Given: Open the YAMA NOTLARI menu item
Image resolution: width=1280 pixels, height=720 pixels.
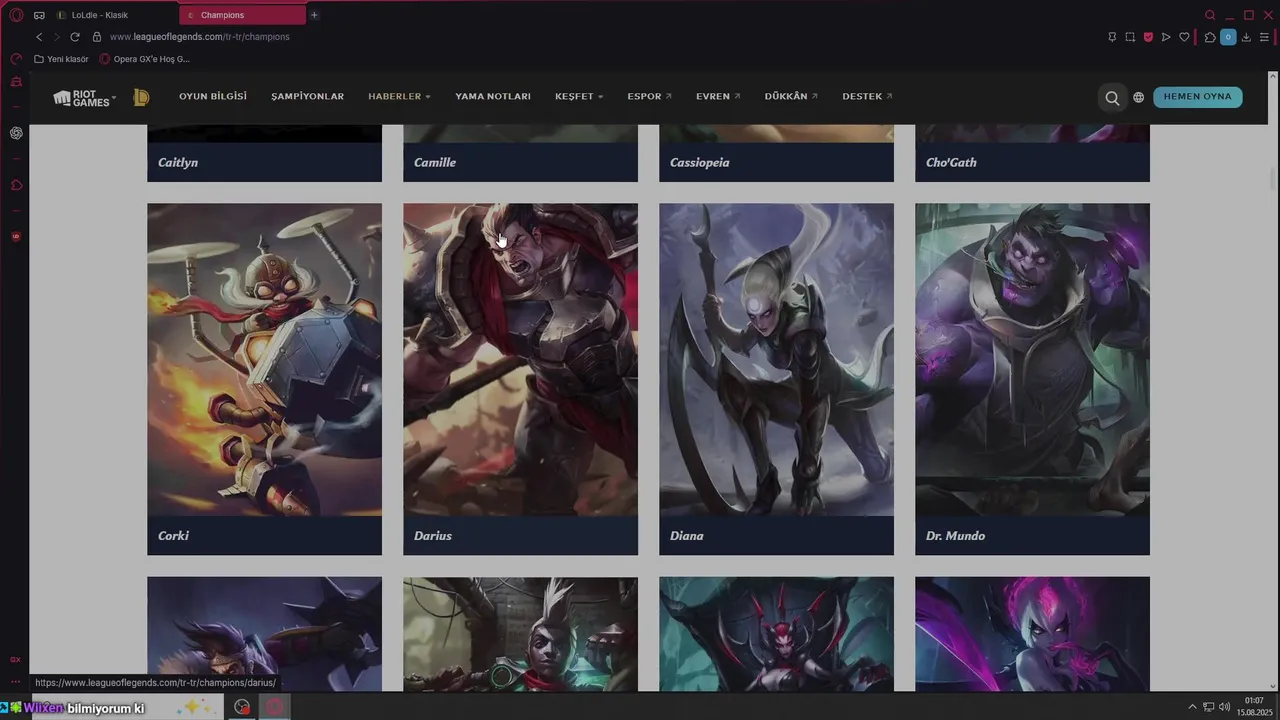Looking at the screenshot, I should click(x=493, y=97).
